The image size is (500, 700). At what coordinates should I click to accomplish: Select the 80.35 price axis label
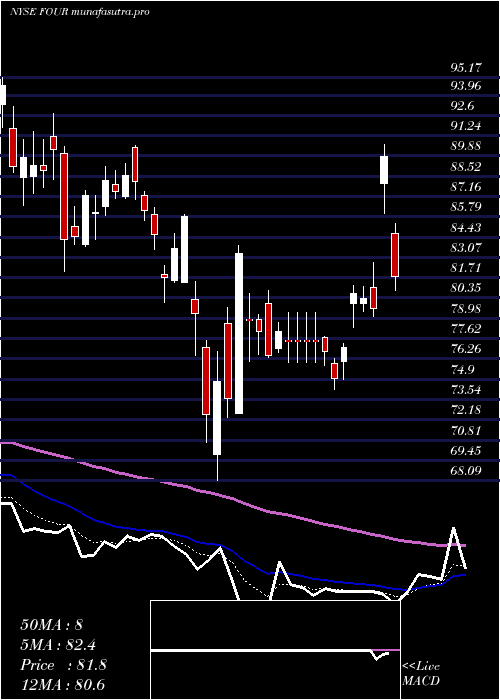click(x=465, y=288)
